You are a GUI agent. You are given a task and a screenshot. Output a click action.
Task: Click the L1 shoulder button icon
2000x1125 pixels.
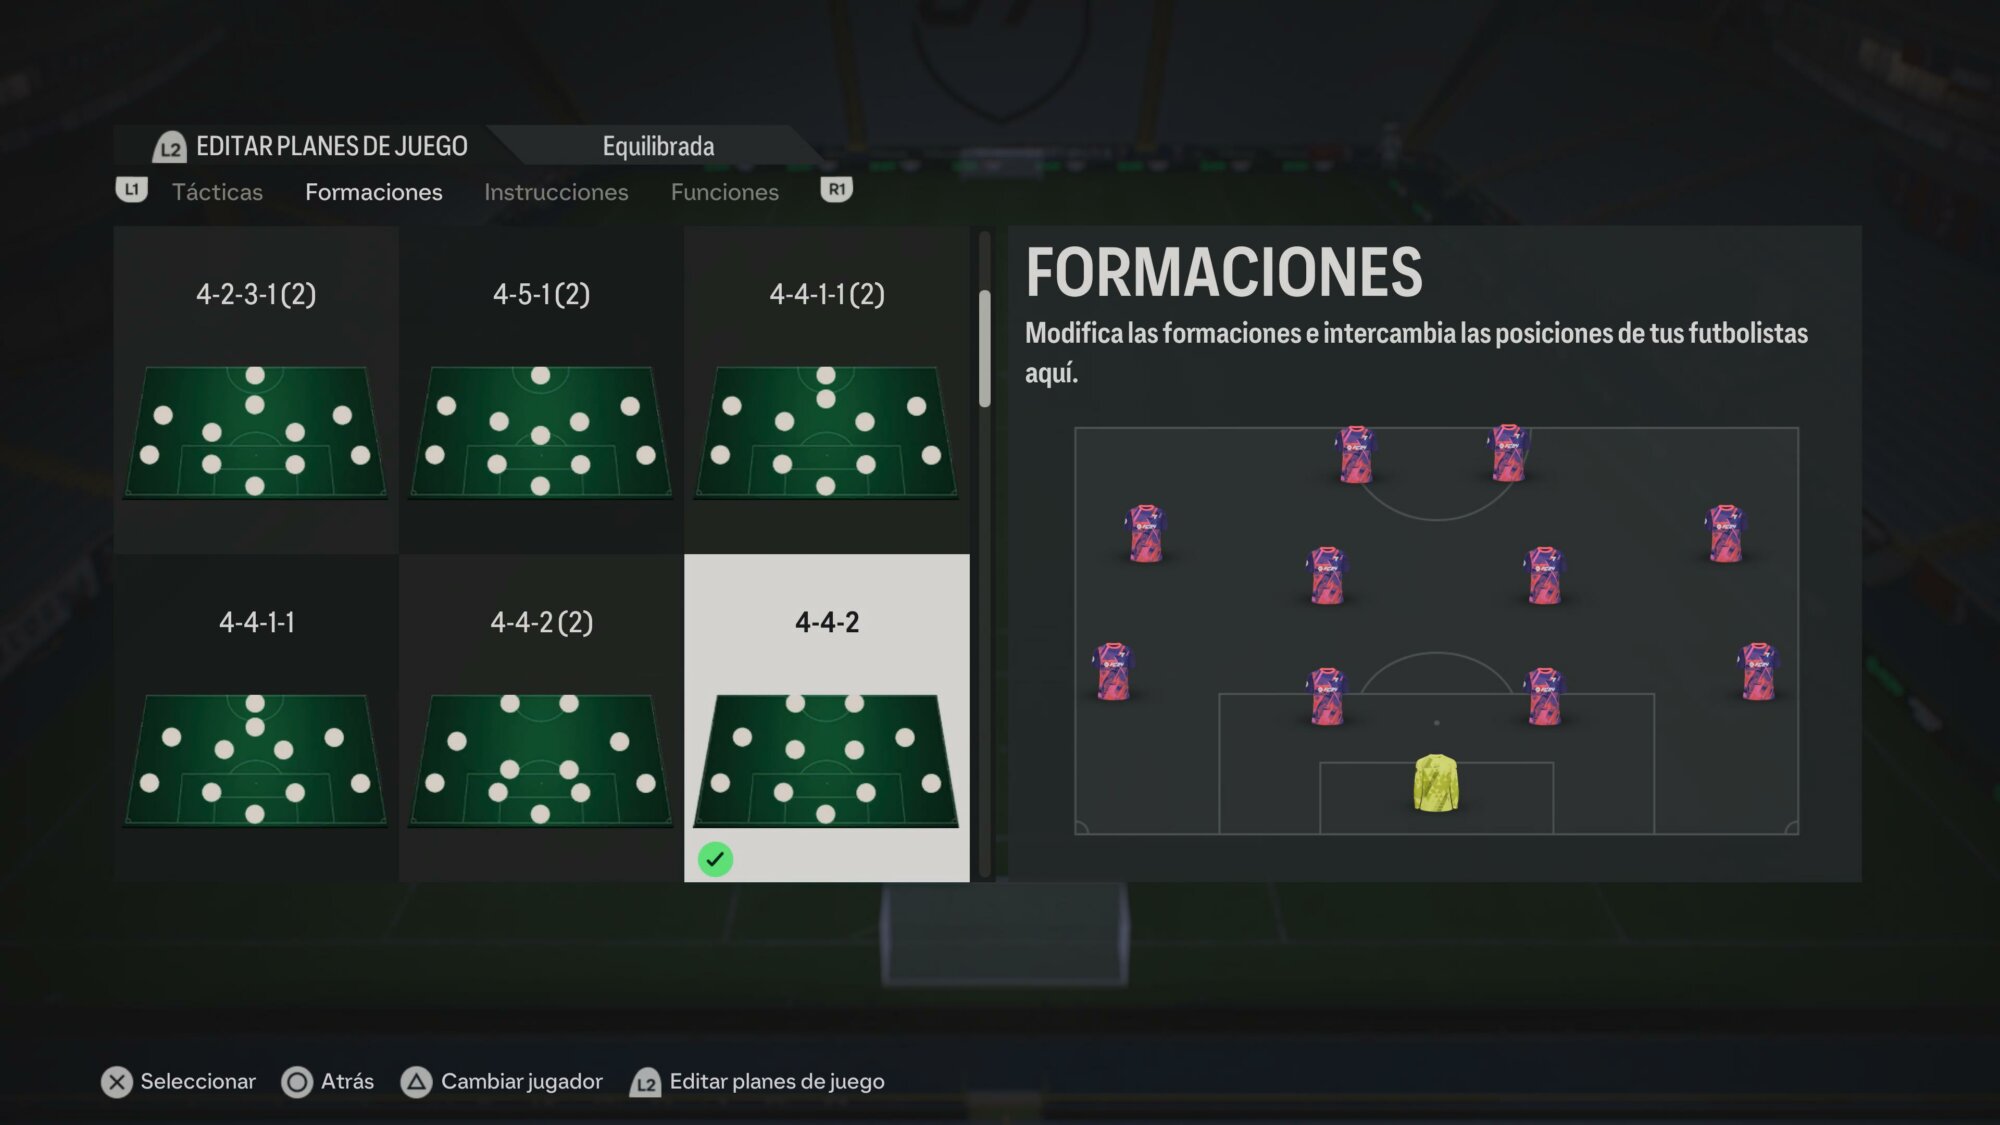(132, 189)
